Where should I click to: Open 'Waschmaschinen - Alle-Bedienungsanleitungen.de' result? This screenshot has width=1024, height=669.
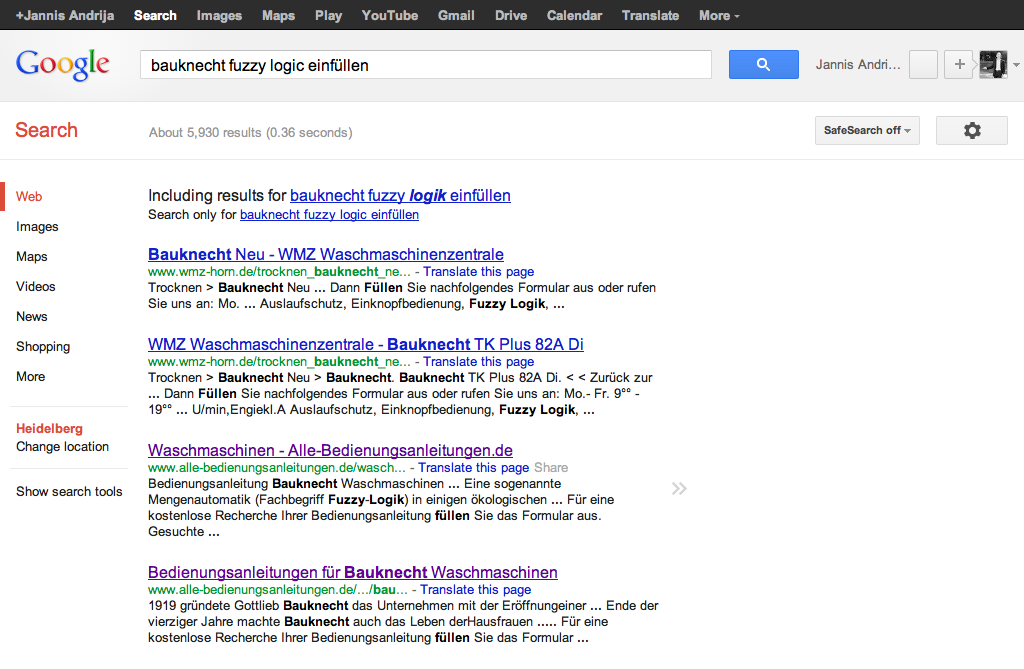click(x=330, y=450)
